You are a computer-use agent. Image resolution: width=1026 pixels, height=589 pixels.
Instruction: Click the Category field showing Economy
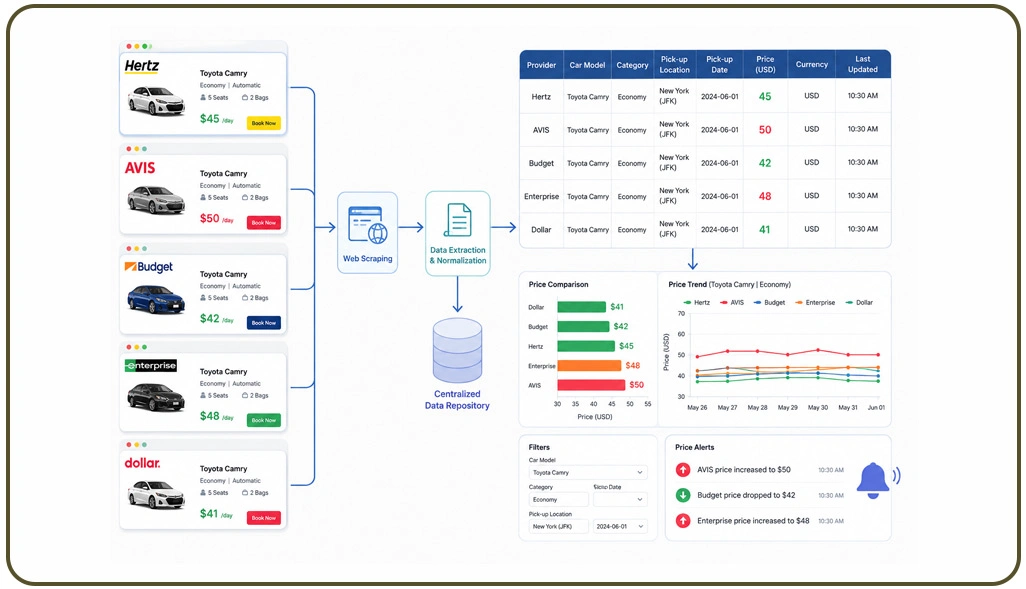coord(558,499)
